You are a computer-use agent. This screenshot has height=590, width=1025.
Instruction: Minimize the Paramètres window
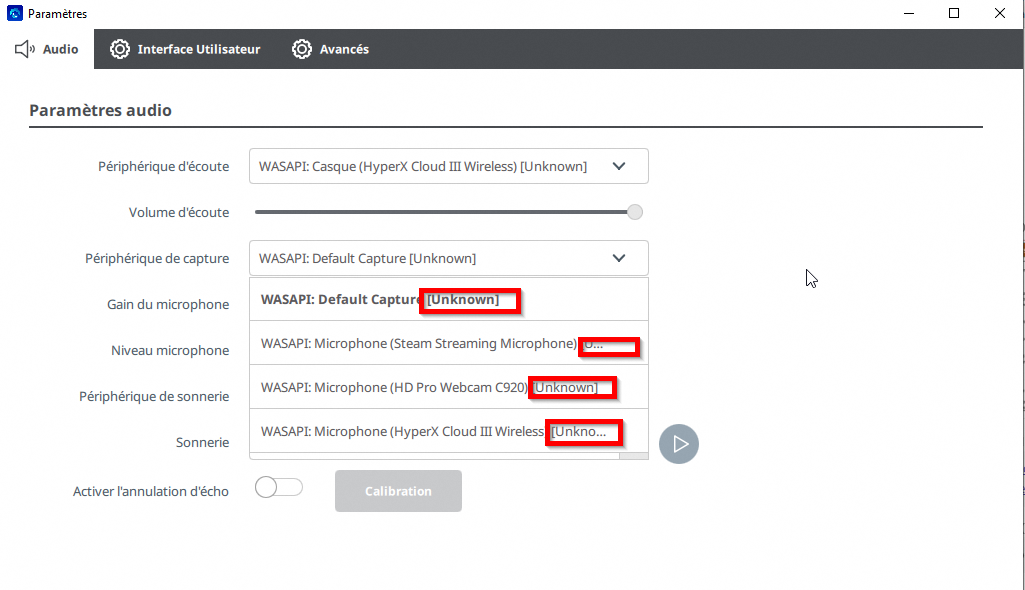pyautogui.click(x=909, y=14)
